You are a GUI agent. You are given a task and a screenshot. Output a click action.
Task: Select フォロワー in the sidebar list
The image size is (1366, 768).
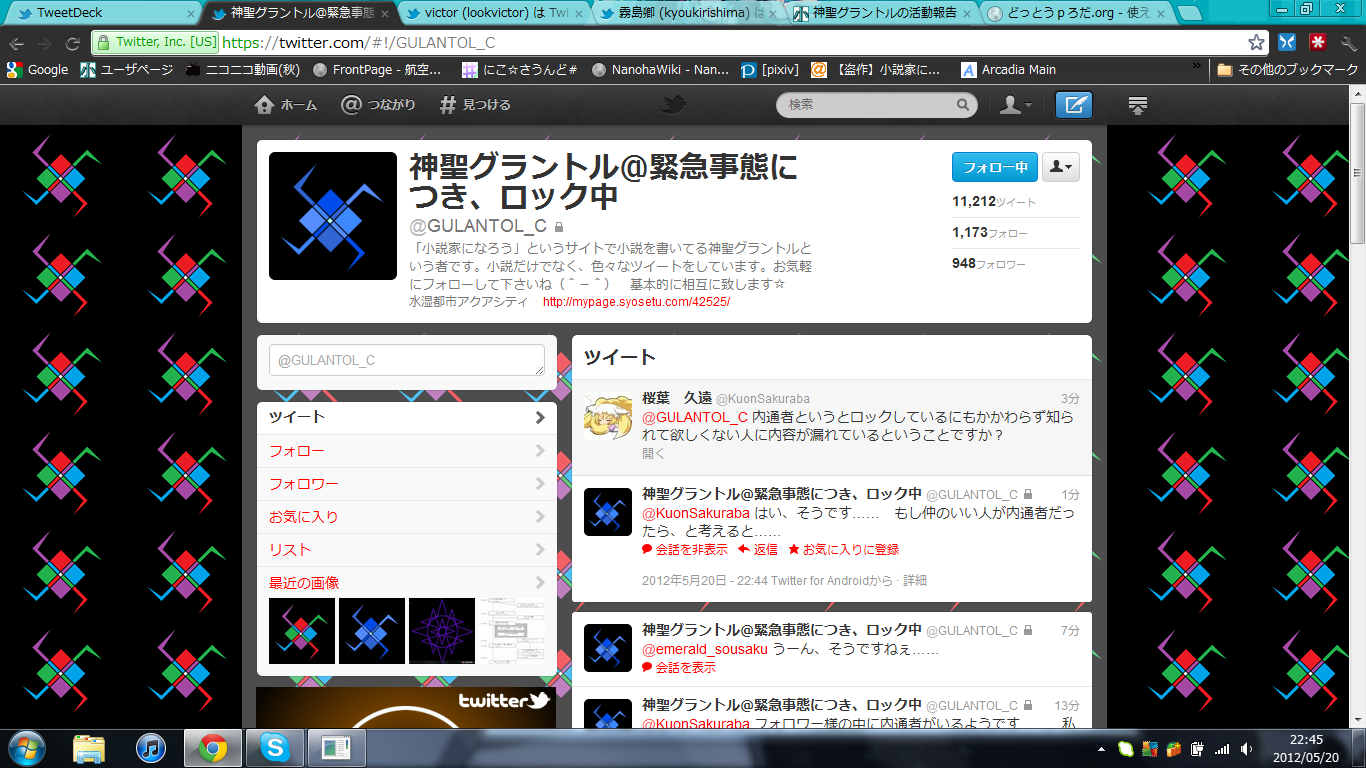pyautogui.click(x=407, y=484)
